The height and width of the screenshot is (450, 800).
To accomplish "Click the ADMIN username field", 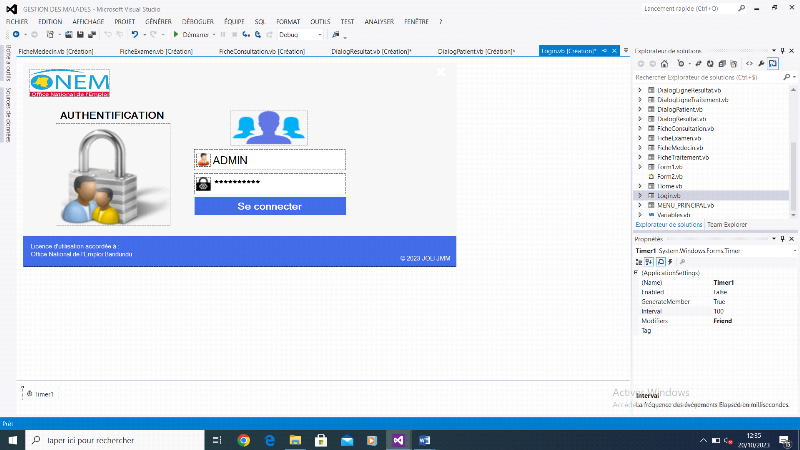I will [277, 159].
